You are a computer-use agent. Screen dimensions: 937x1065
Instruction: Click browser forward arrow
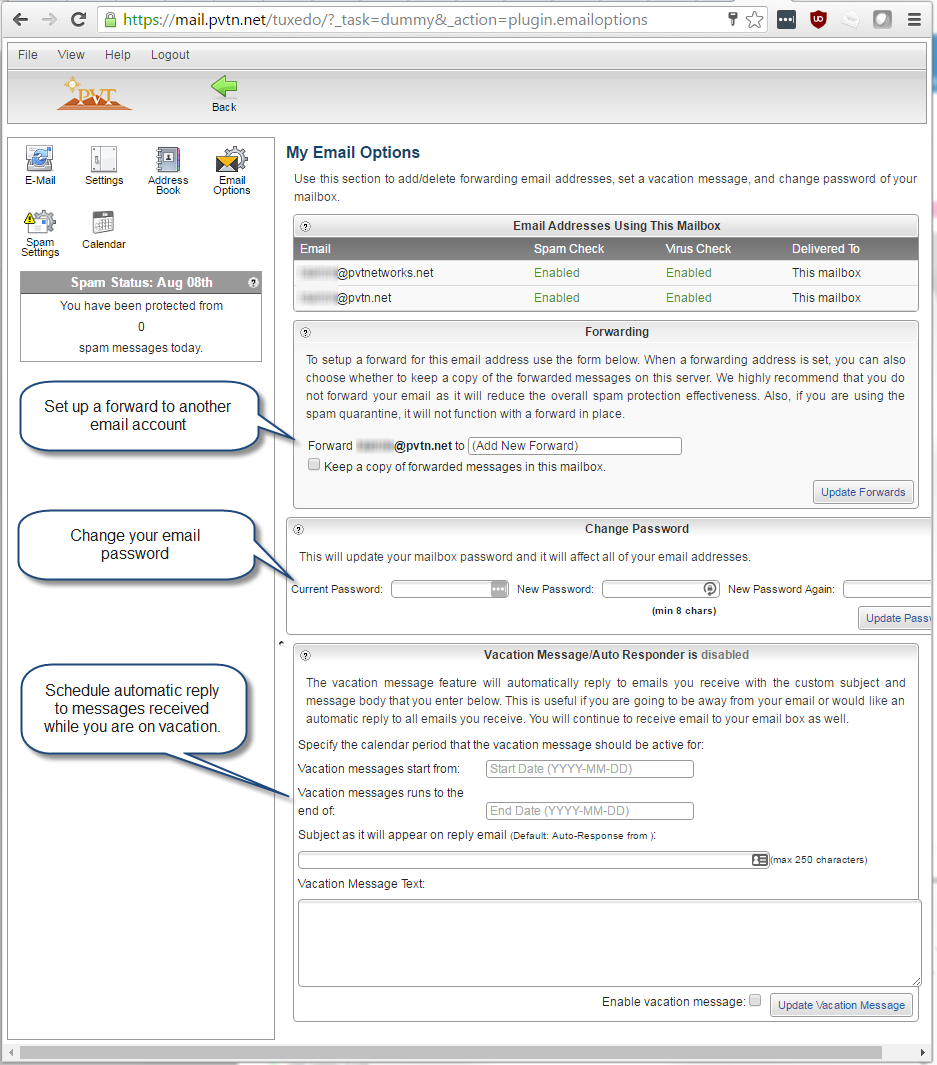point(49,20)
